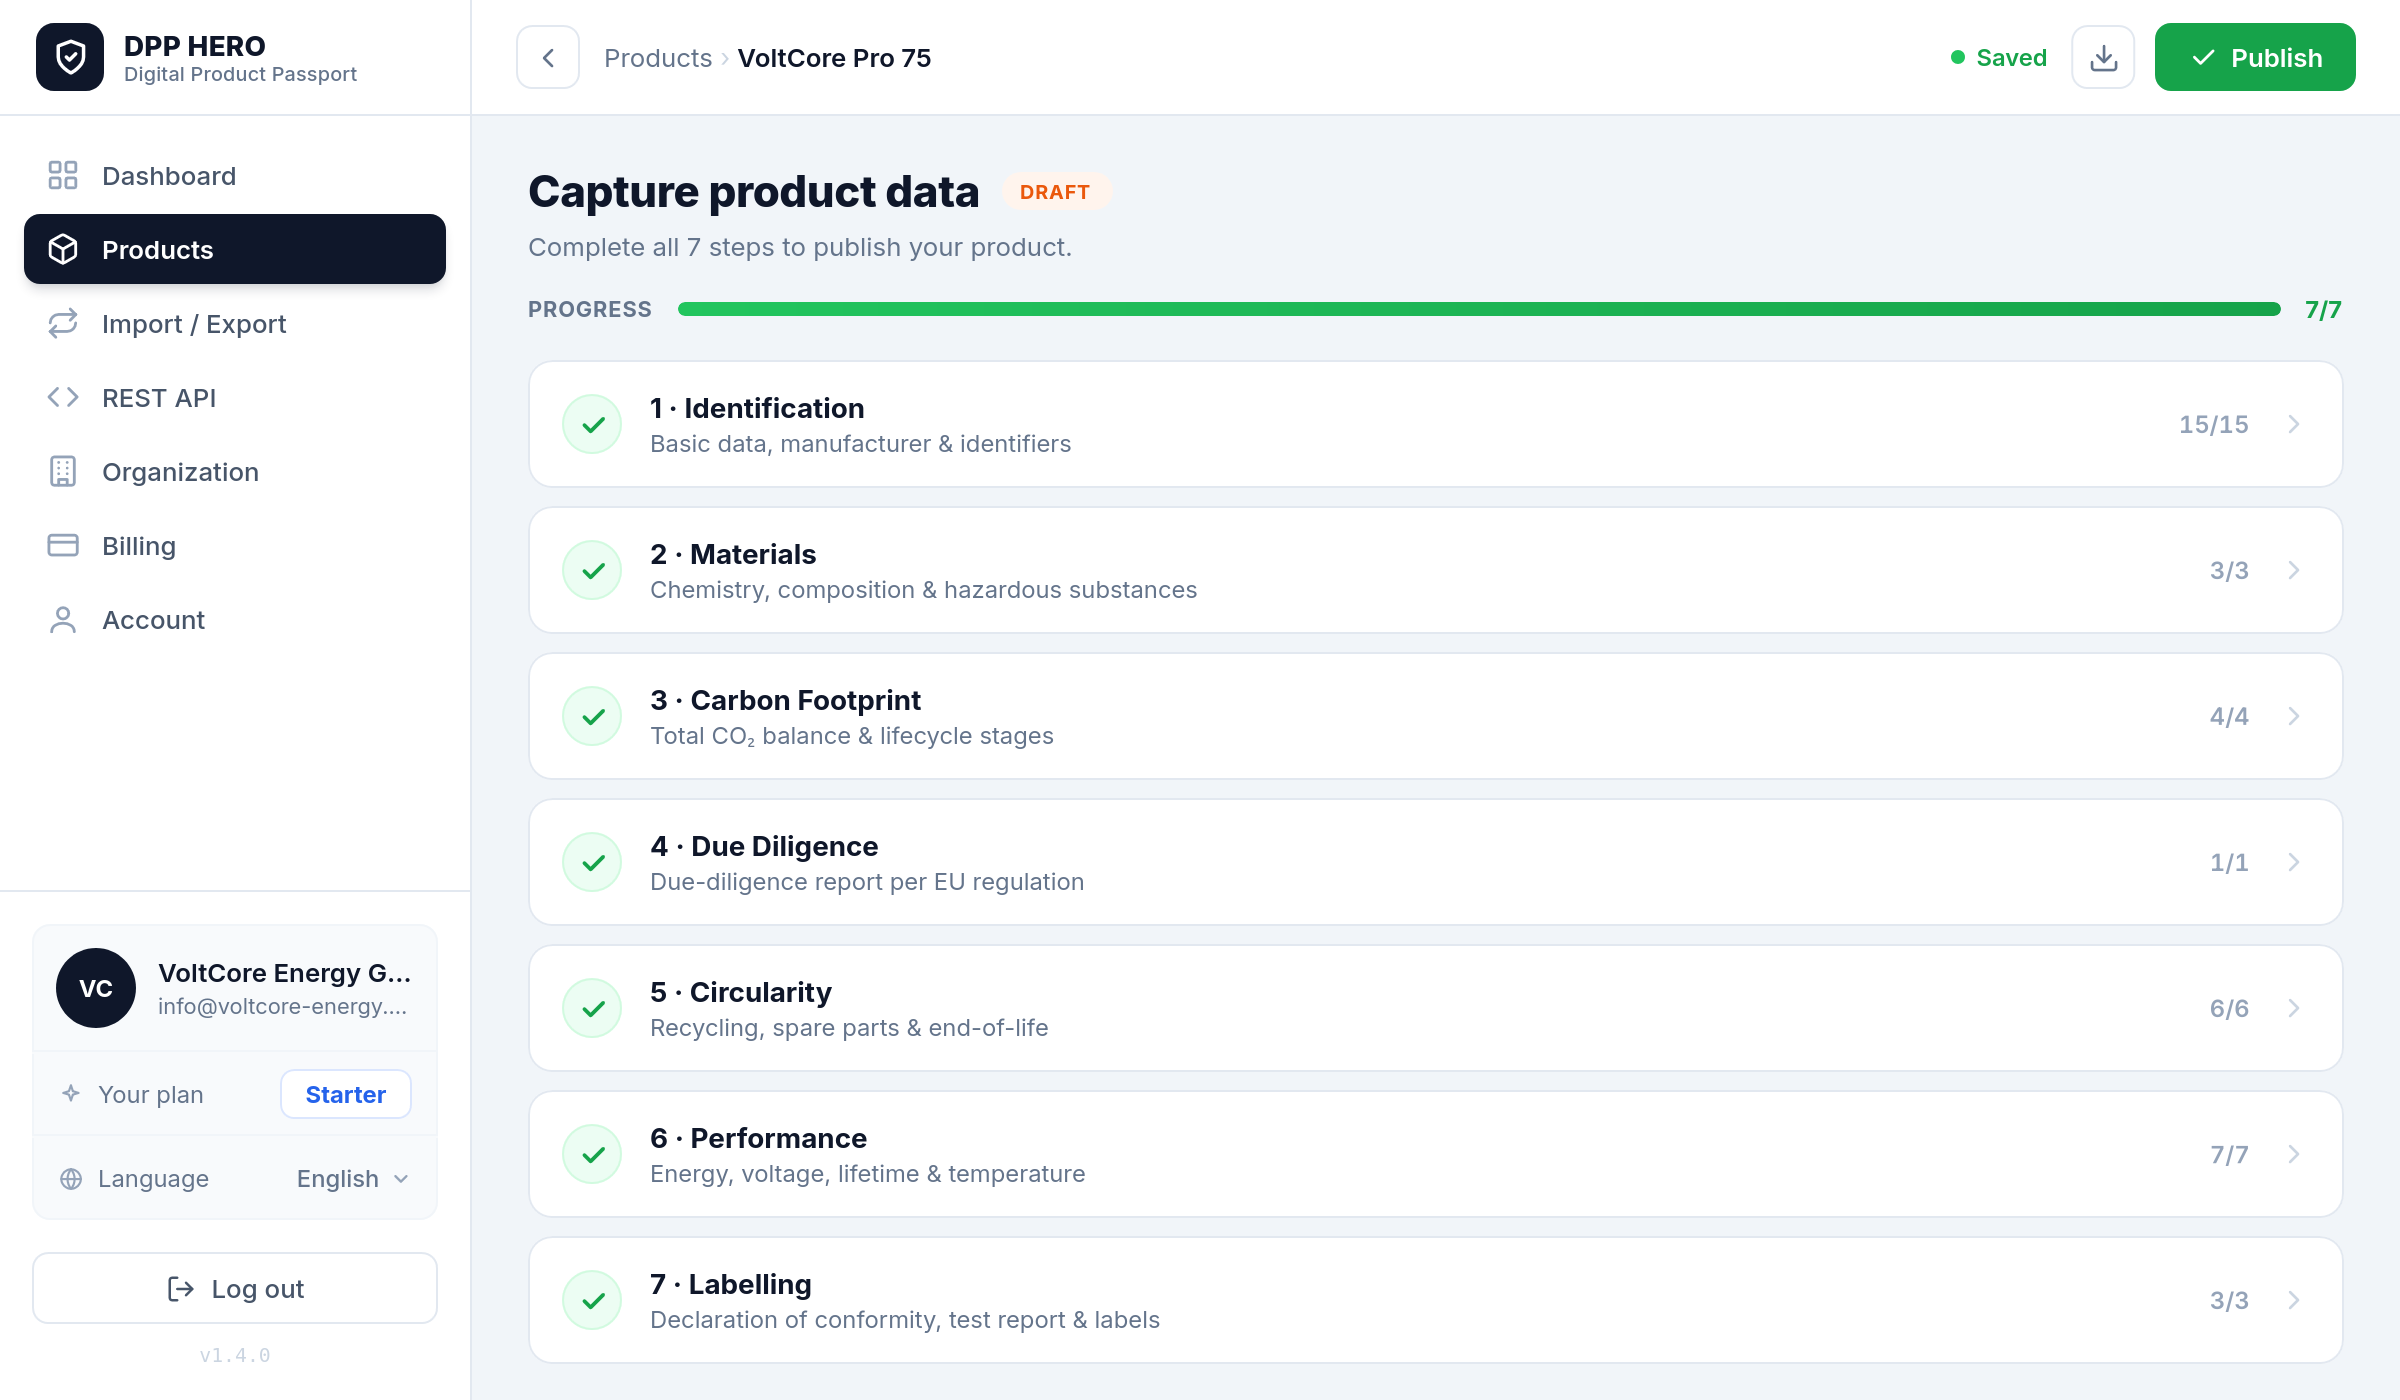Open the 2 · Materials step title
Image resolution: width=2400 pixels, height=1400 pixels.
pos(733,554)
